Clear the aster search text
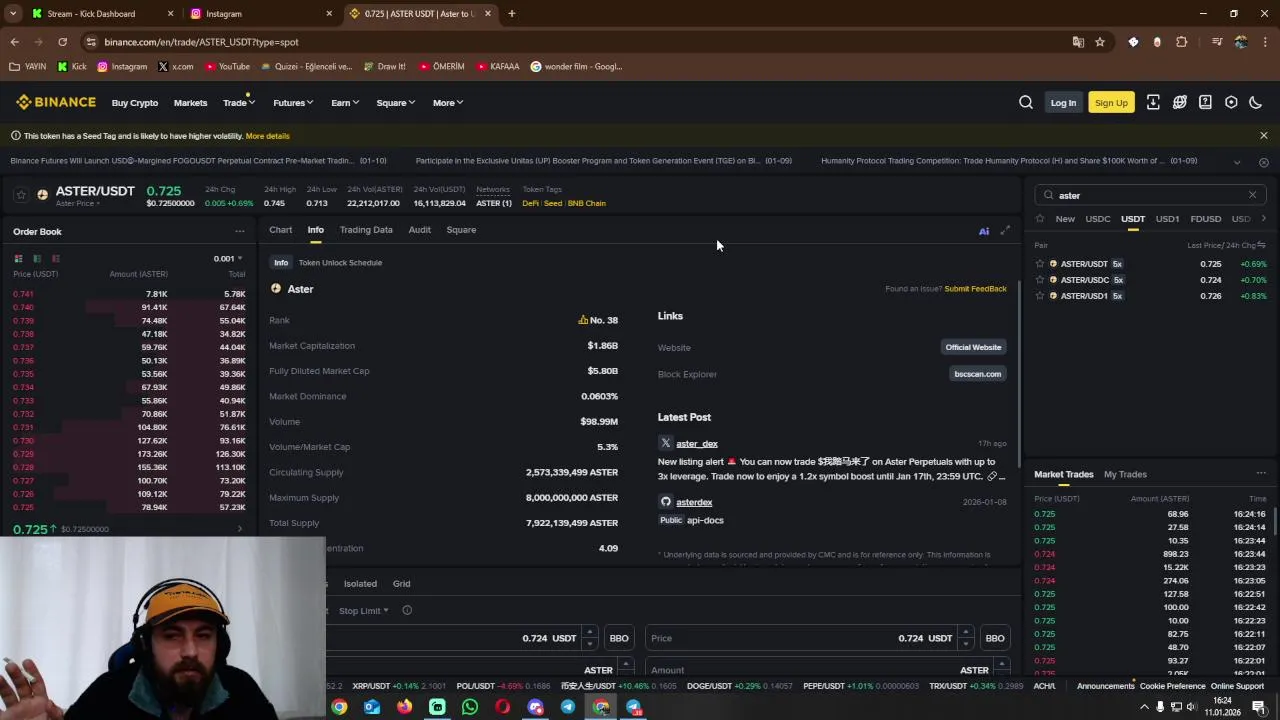Viewport: 1280px width, 720px height. (x=1252, y=195)
